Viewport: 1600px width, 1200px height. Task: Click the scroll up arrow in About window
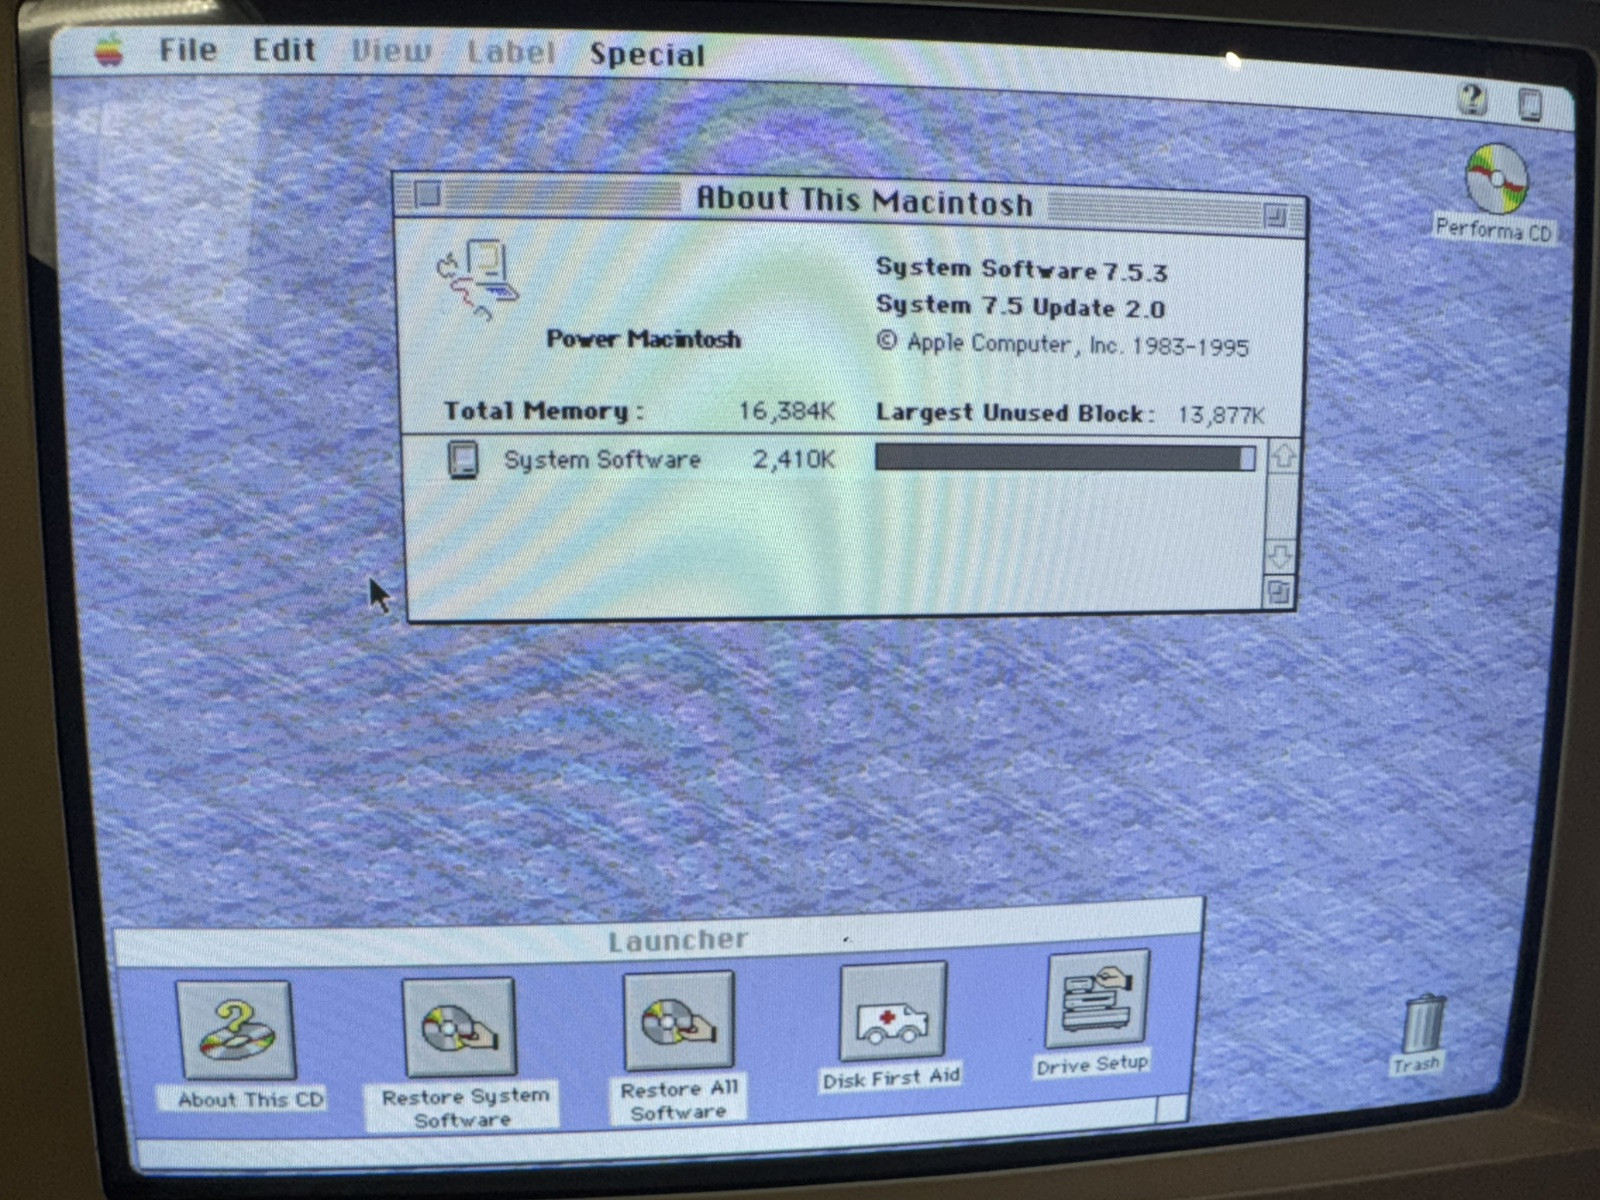1283,456
